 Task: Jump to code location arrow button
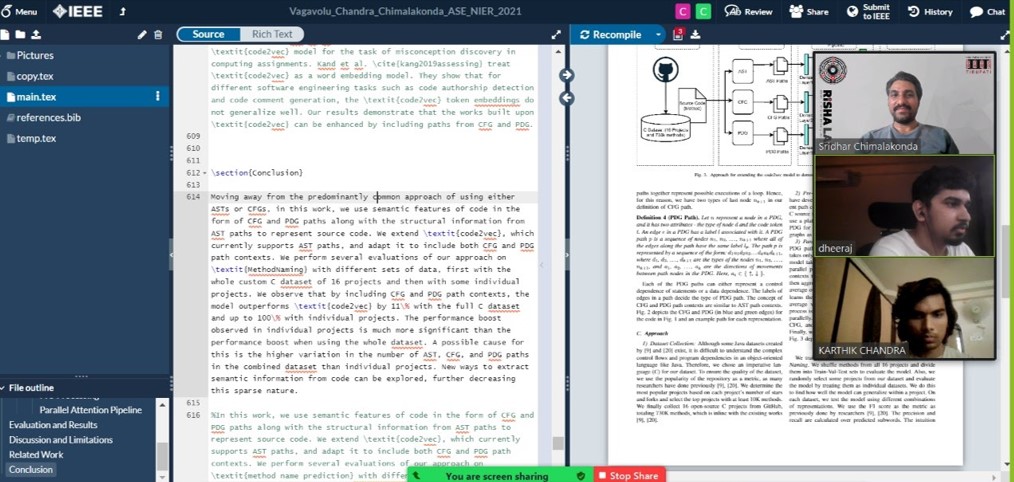566,98
